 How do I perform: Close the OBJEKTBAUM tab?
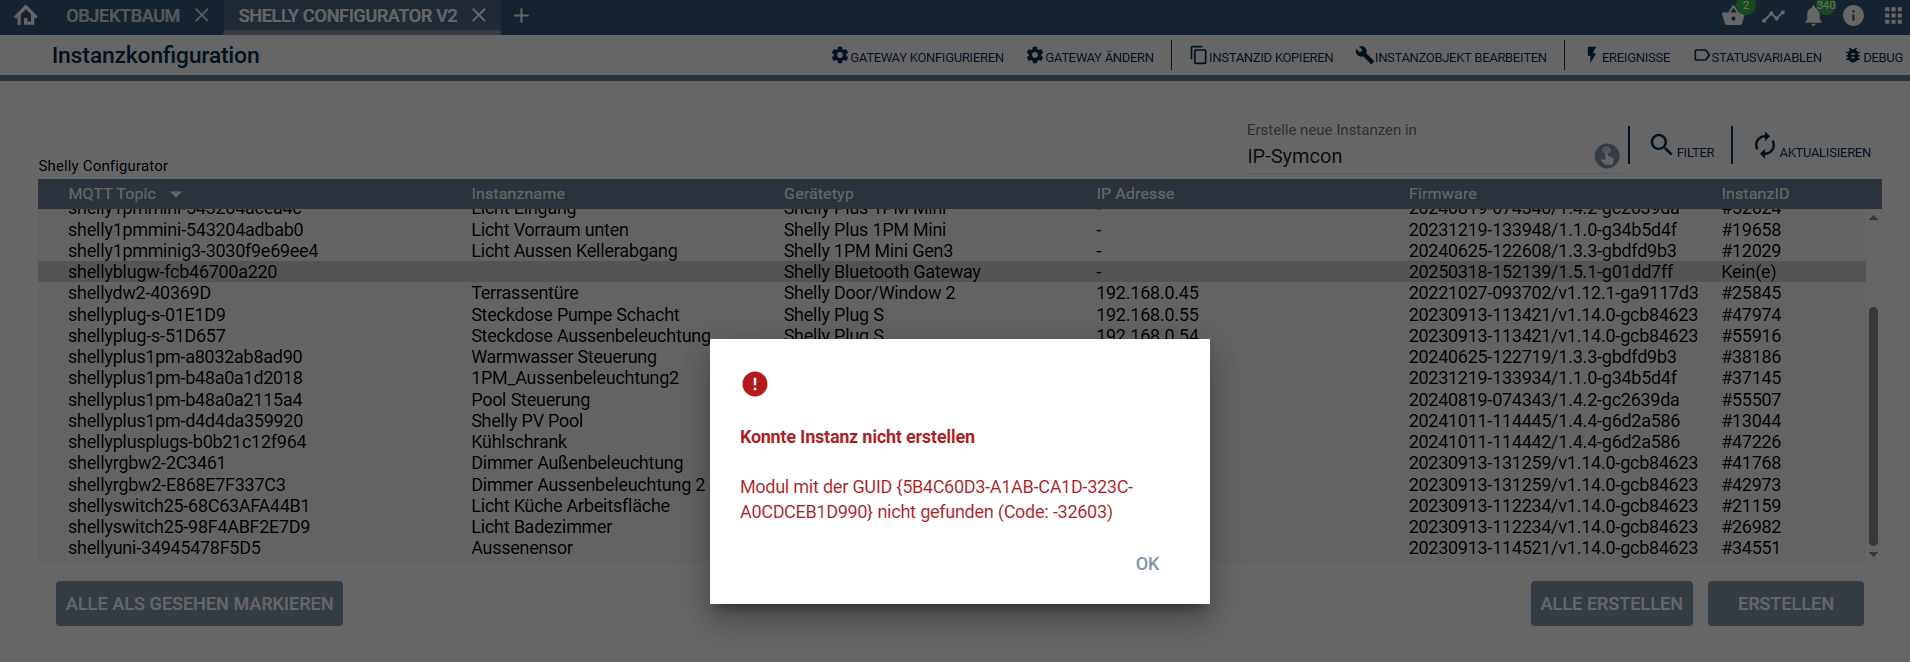pyautogui.click(x=202, y=16)
